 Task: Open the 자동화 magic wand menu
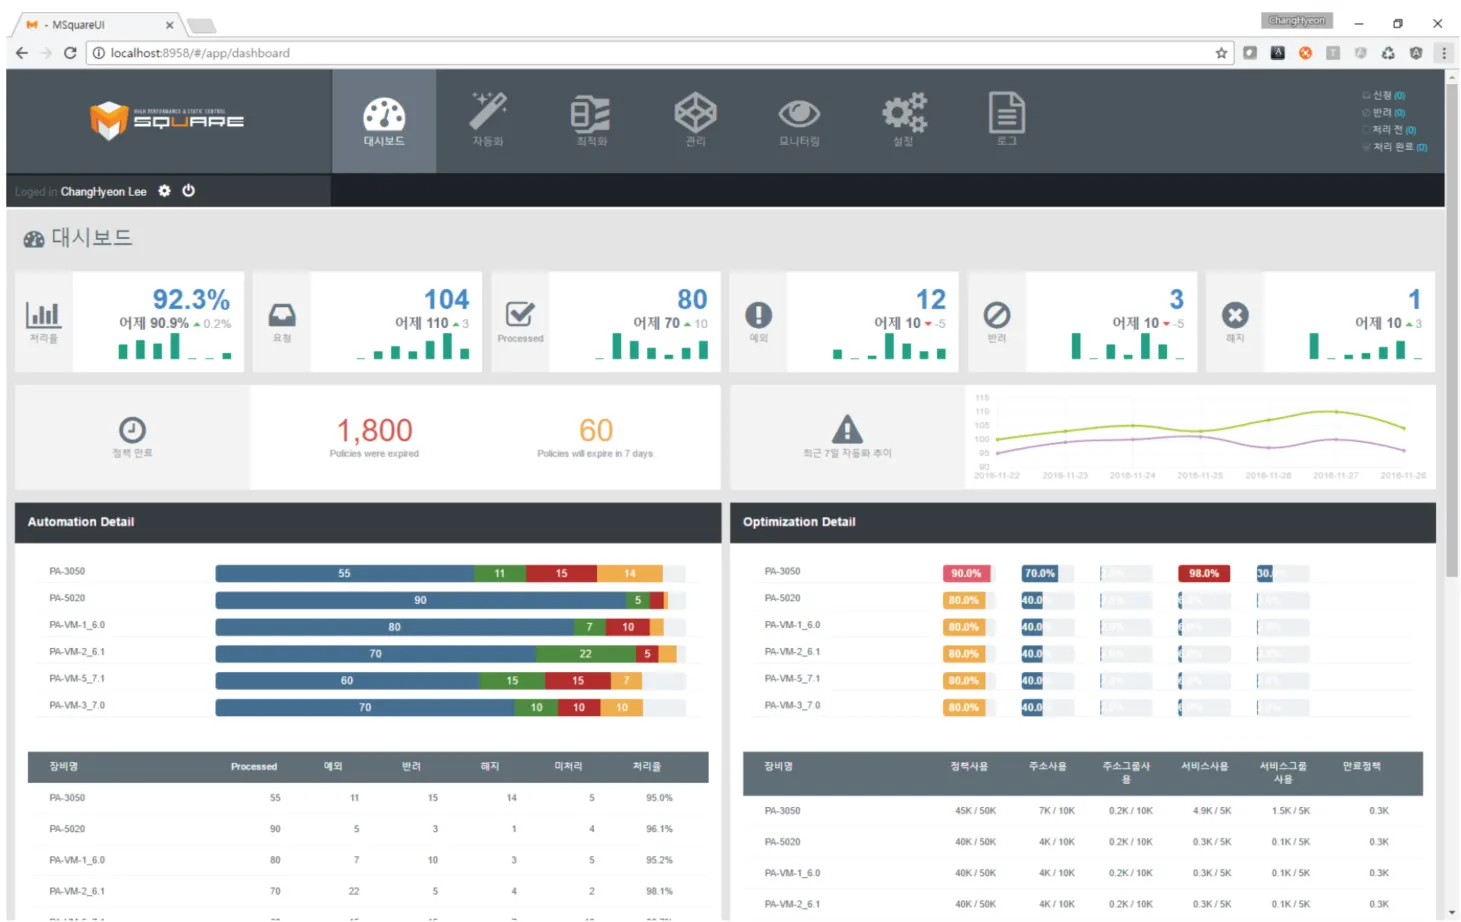[x=488, y=120]
